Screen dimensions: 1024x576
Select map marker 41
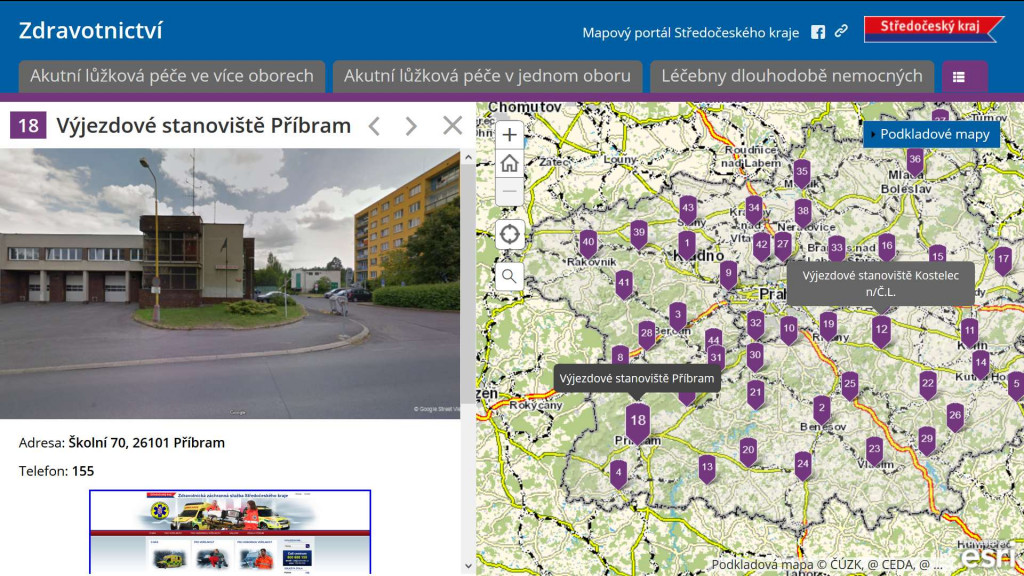(x=624, y=285)
